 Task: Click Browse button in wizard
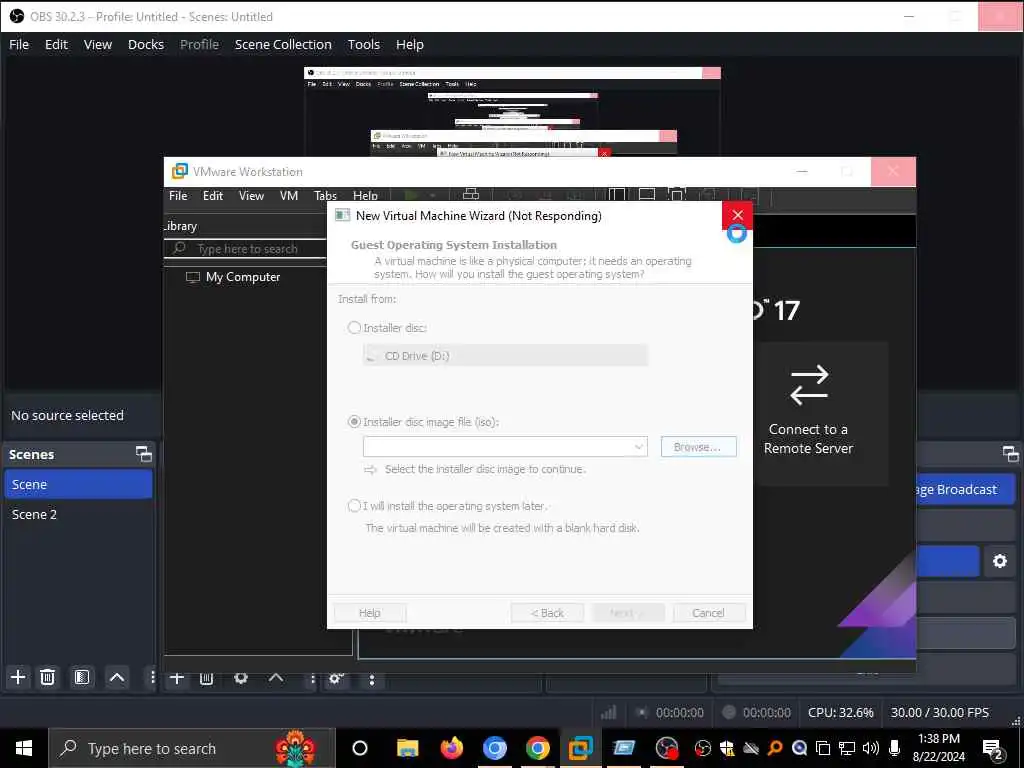pos(698,447)
